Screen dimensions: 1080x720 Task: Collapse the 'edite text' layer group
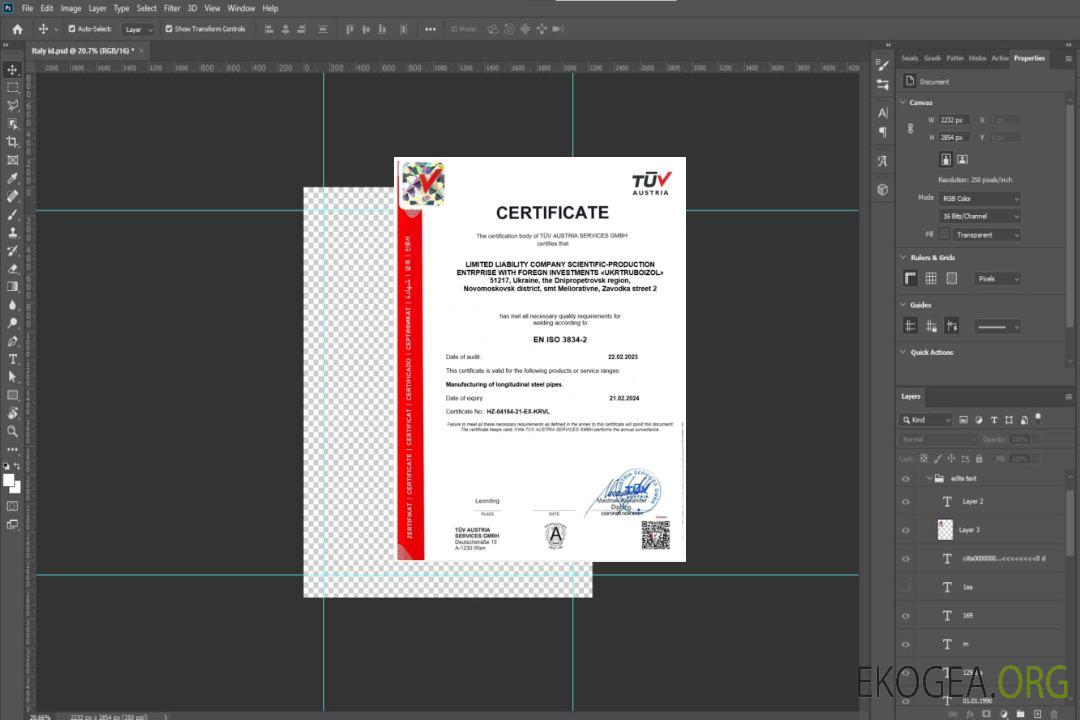pyautogui.click(x=929, y=478)
